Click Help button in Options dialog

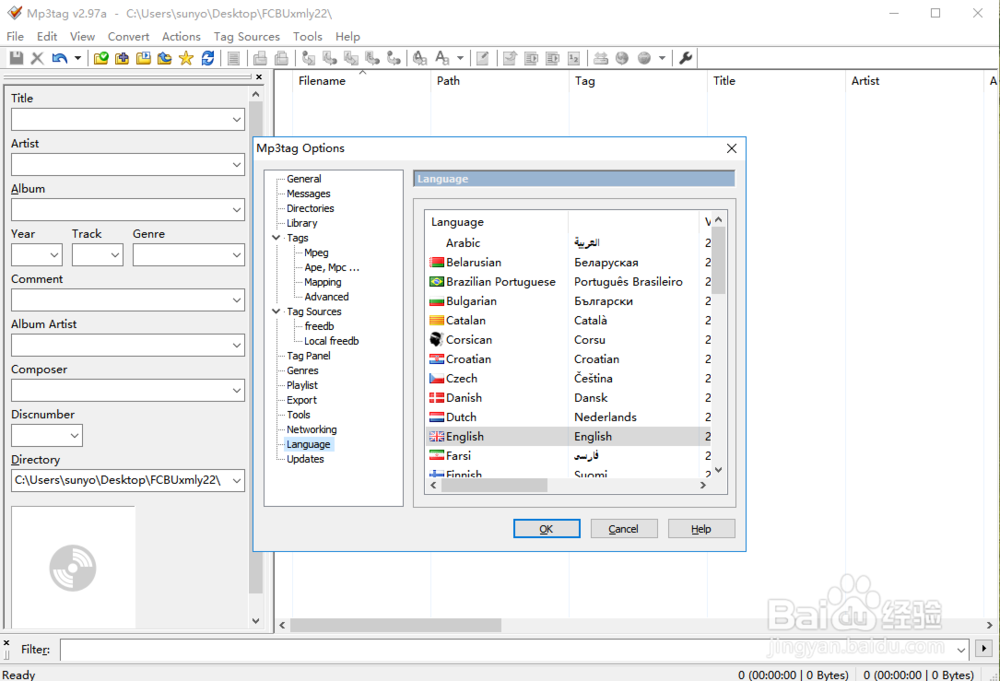[701, 529]
